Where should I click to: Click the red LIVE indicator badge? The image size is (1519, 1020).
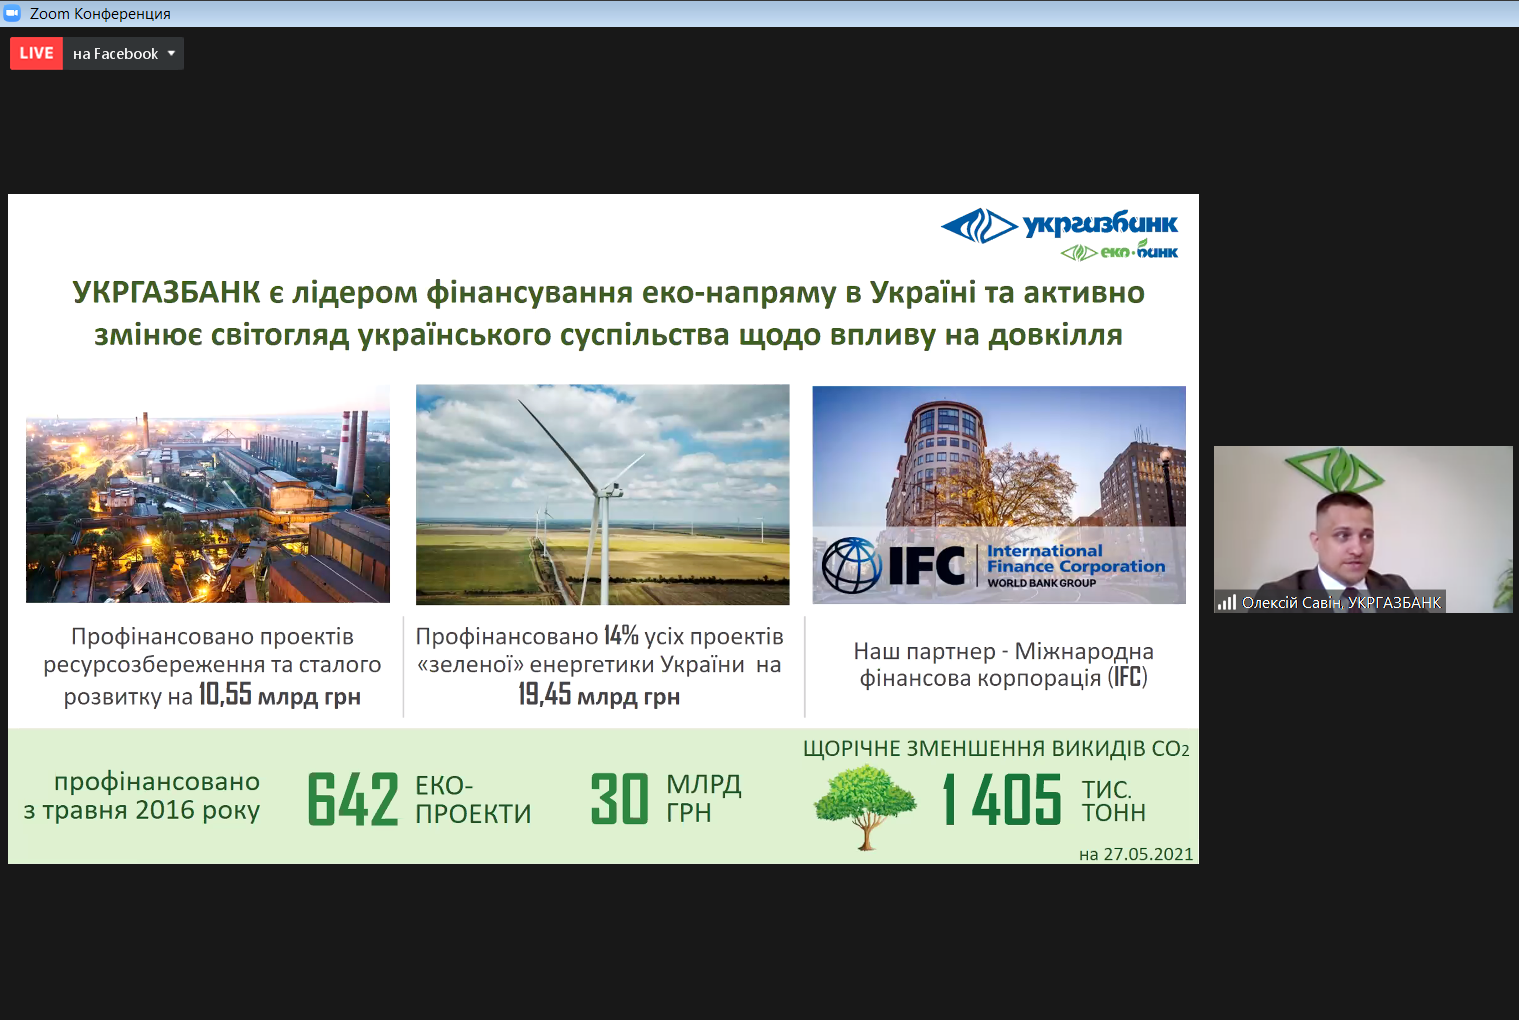[36, 54]
